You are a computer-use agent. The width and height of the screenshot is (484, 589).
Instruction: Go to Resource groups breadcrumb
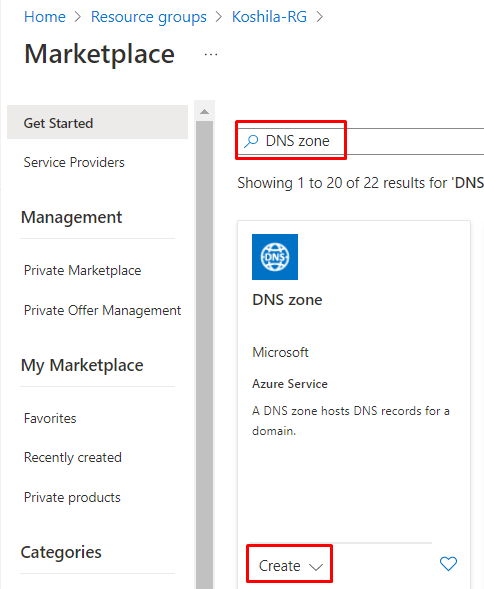[x=149, y=17]
